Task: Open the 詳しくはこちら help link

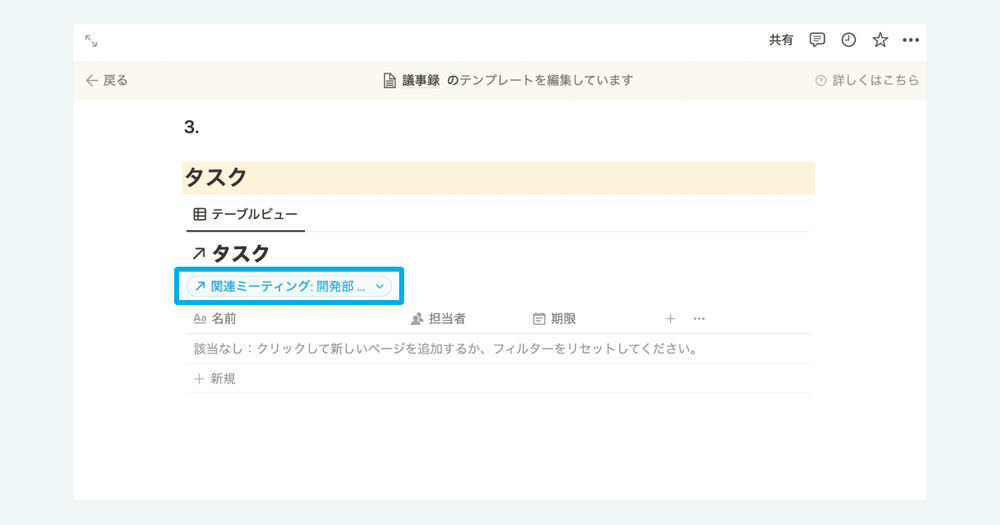Action: tap(867, 80)
